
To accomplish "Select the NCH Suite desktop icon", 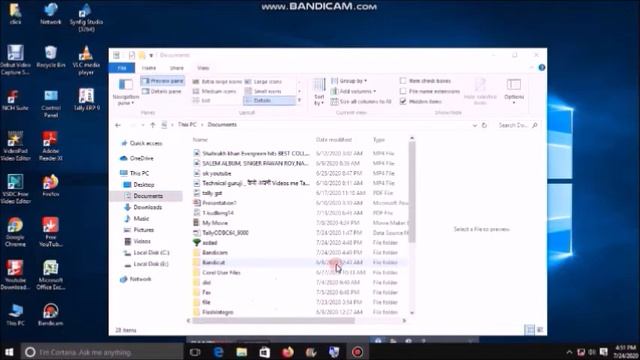I will (15, 100).
